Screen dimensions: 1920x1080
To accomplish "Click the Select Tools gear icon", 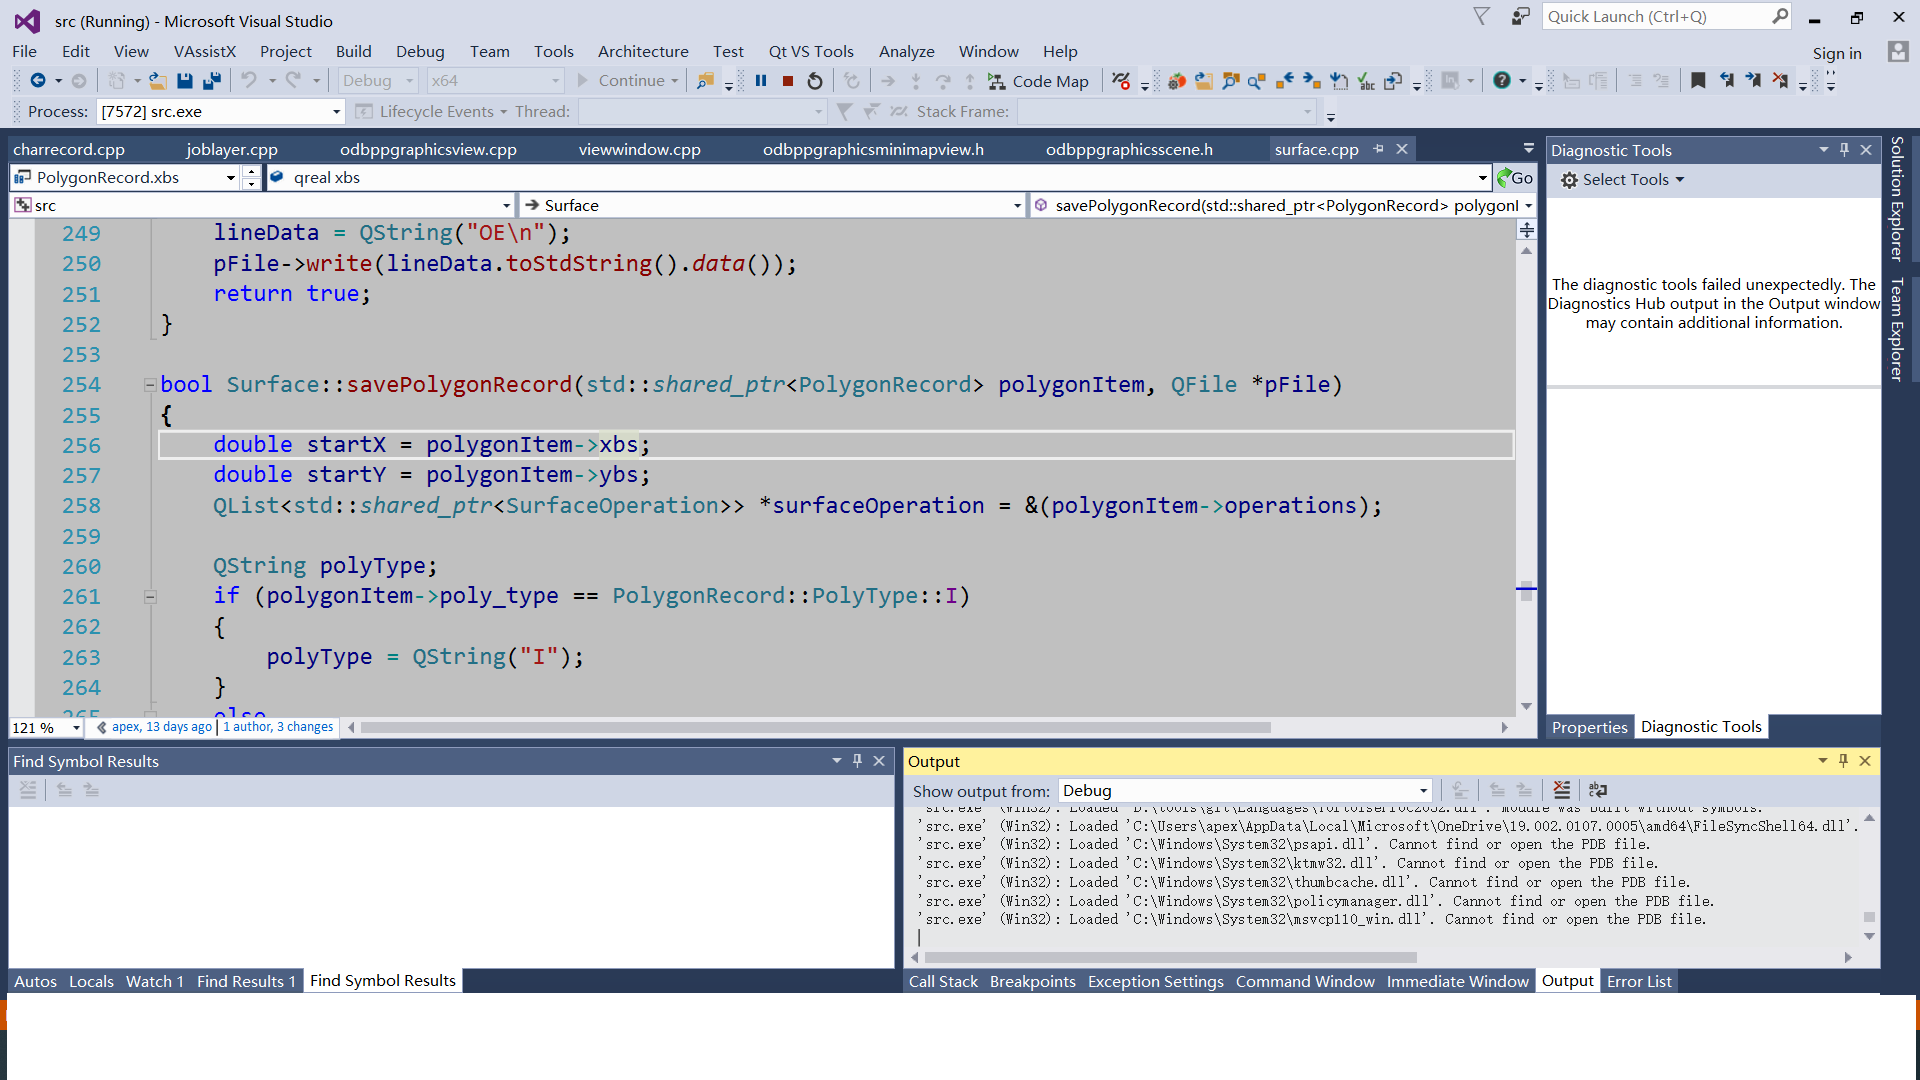I will point(1569,180).
